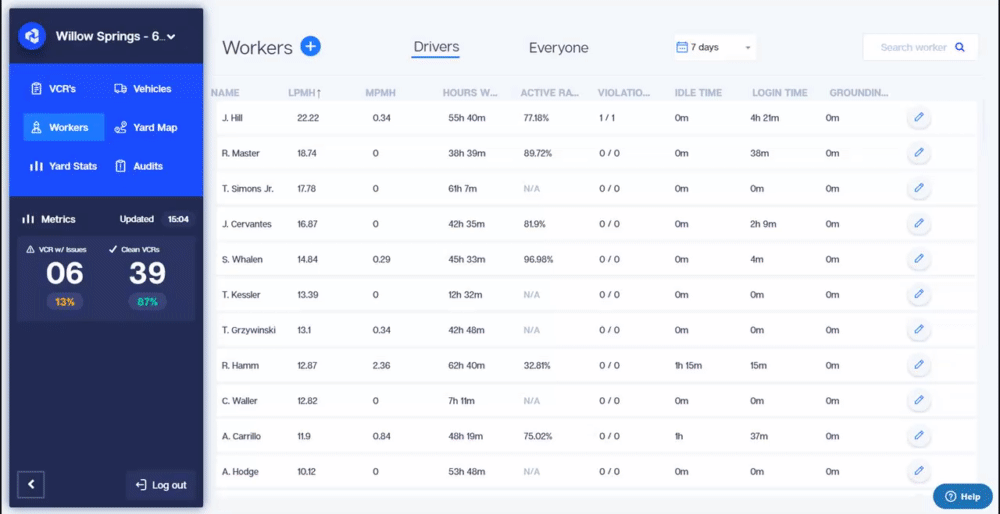1000x514 pixels.
Task: Open the Vehicles section
Action: point(143,89)
